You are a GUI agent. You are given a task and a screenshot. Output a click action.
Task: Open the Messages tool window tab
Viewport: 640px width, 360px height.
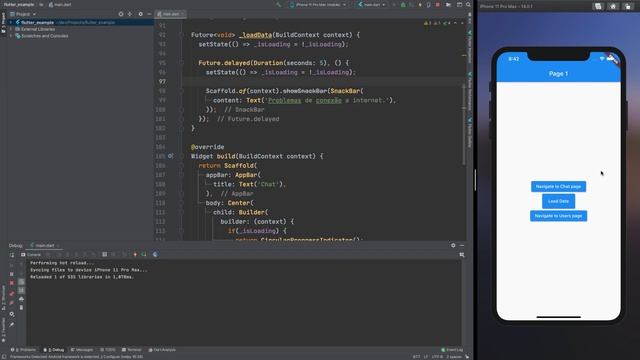tap(82, 350)
